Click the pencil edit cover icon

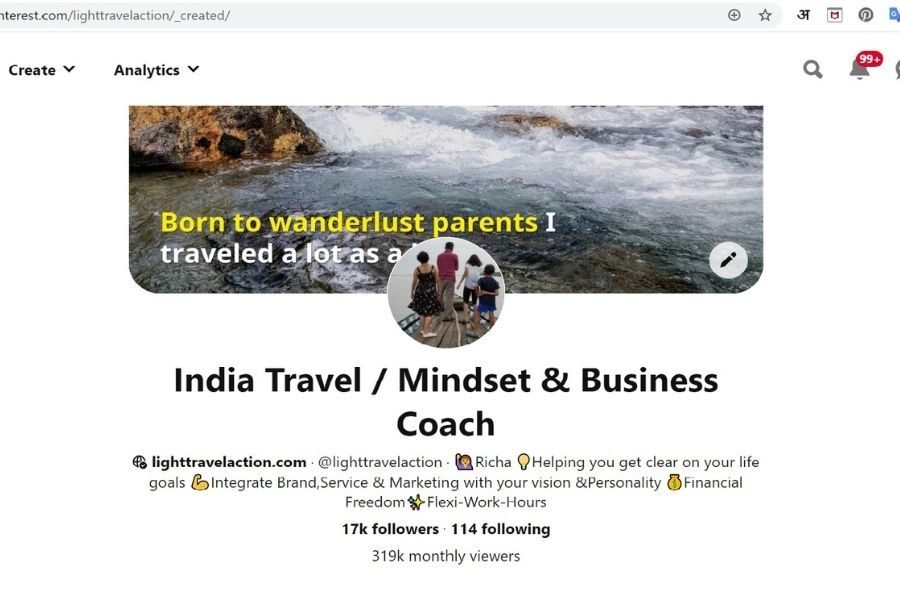pyautogui.click(x=728, y=260)
